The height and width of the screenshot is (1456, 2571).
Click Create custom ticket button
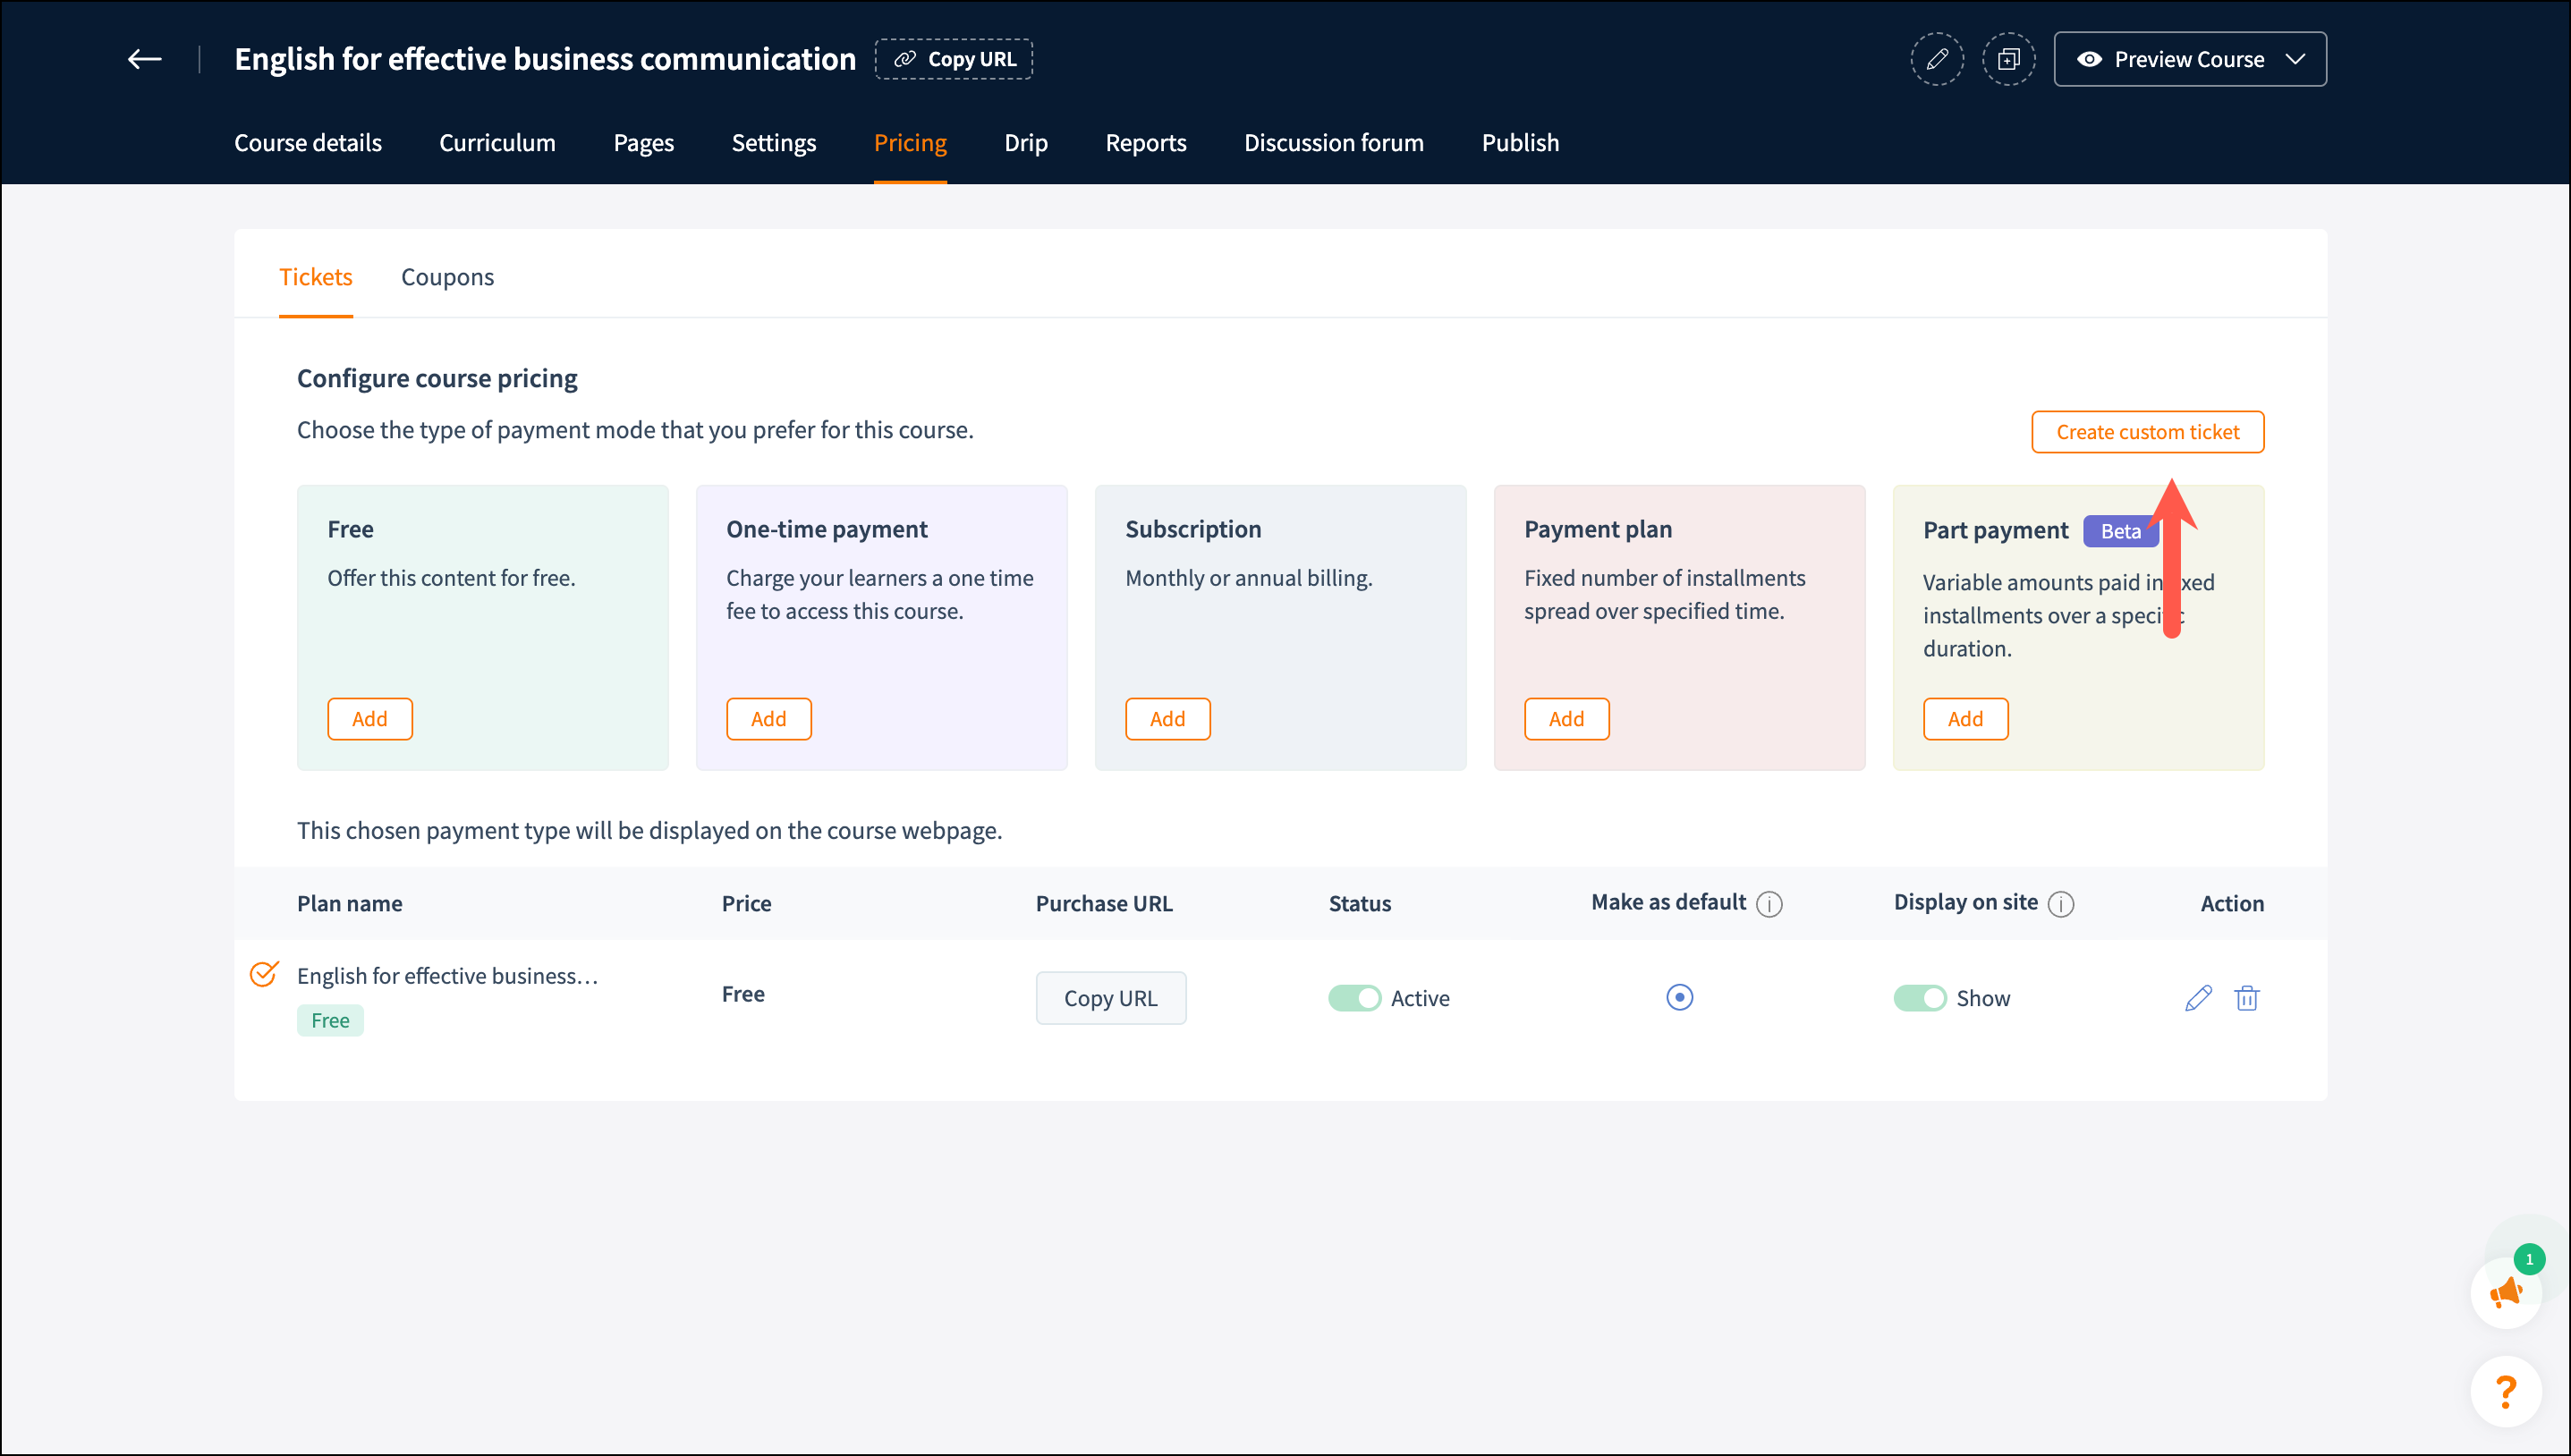click(x=2147, y=432)
